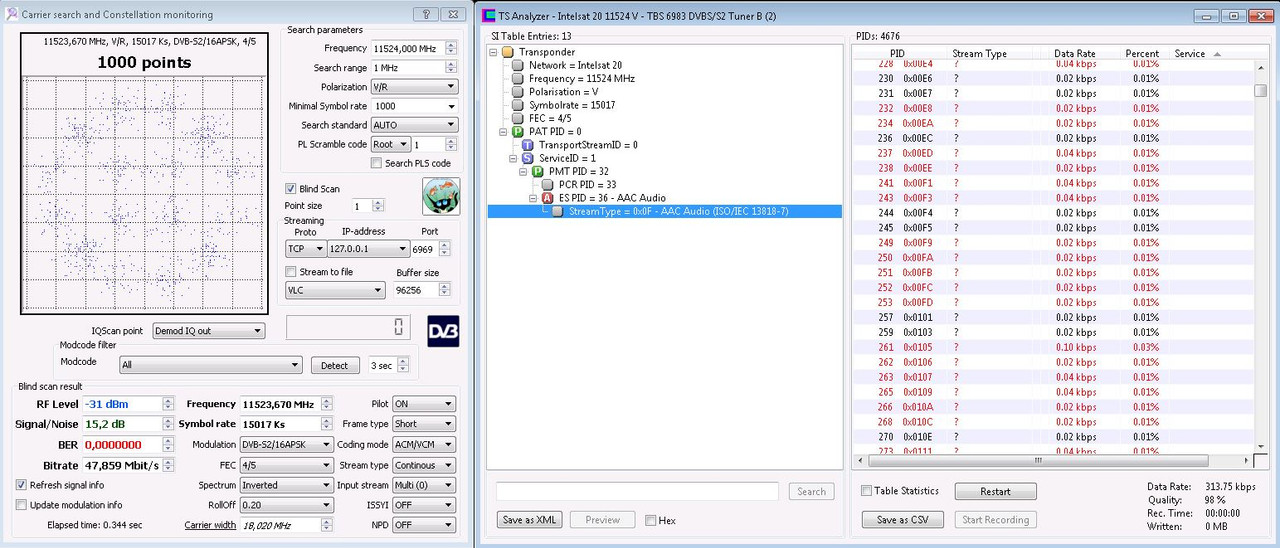The width and height of the screenshot is (1280, 548).
Task: Click into the SI table search text field
Action: 637,491
